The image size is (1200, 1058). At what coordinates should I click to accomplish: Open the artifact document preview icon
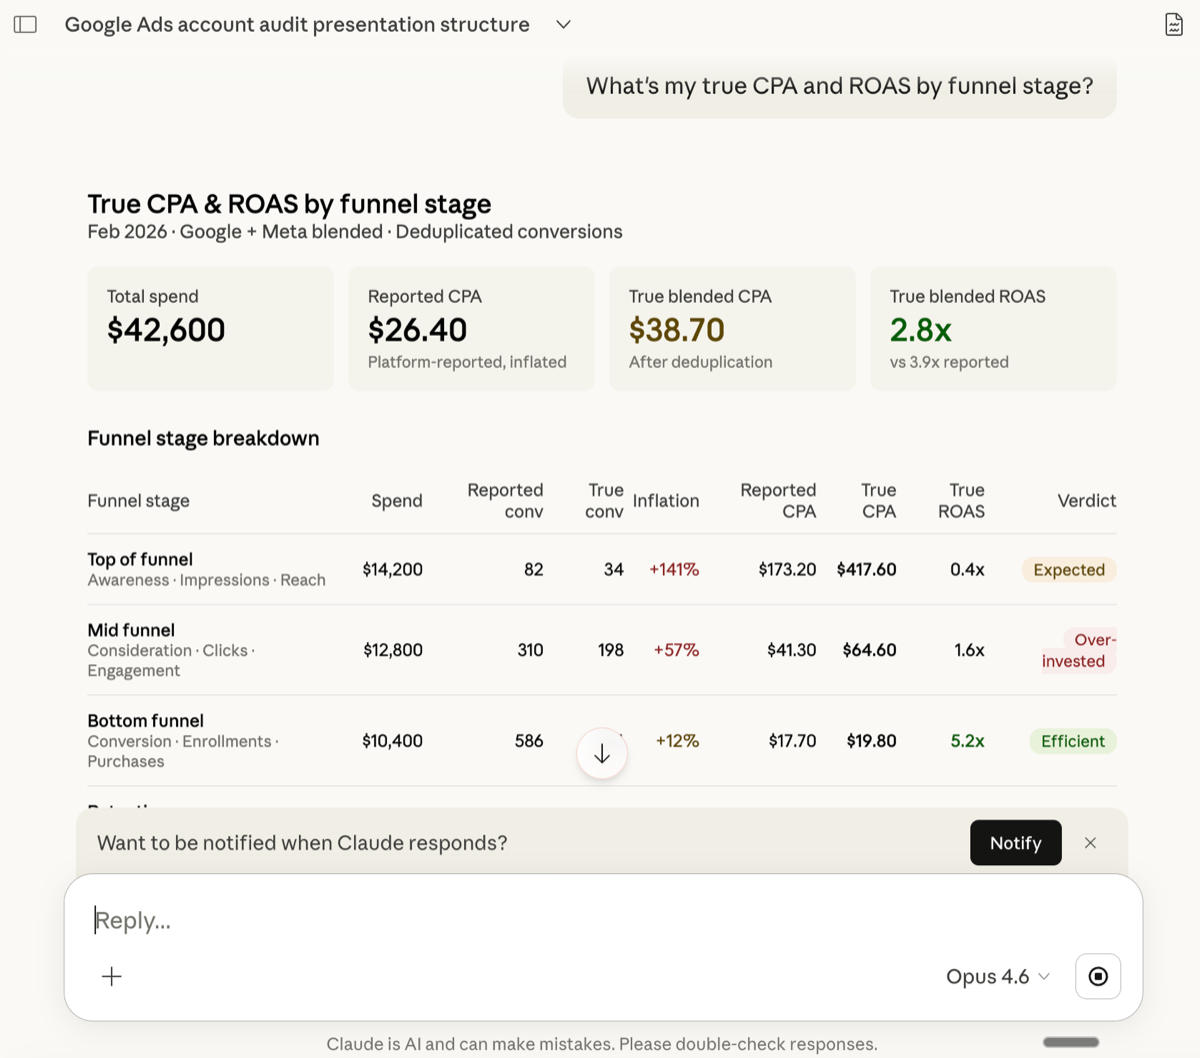1175,24
